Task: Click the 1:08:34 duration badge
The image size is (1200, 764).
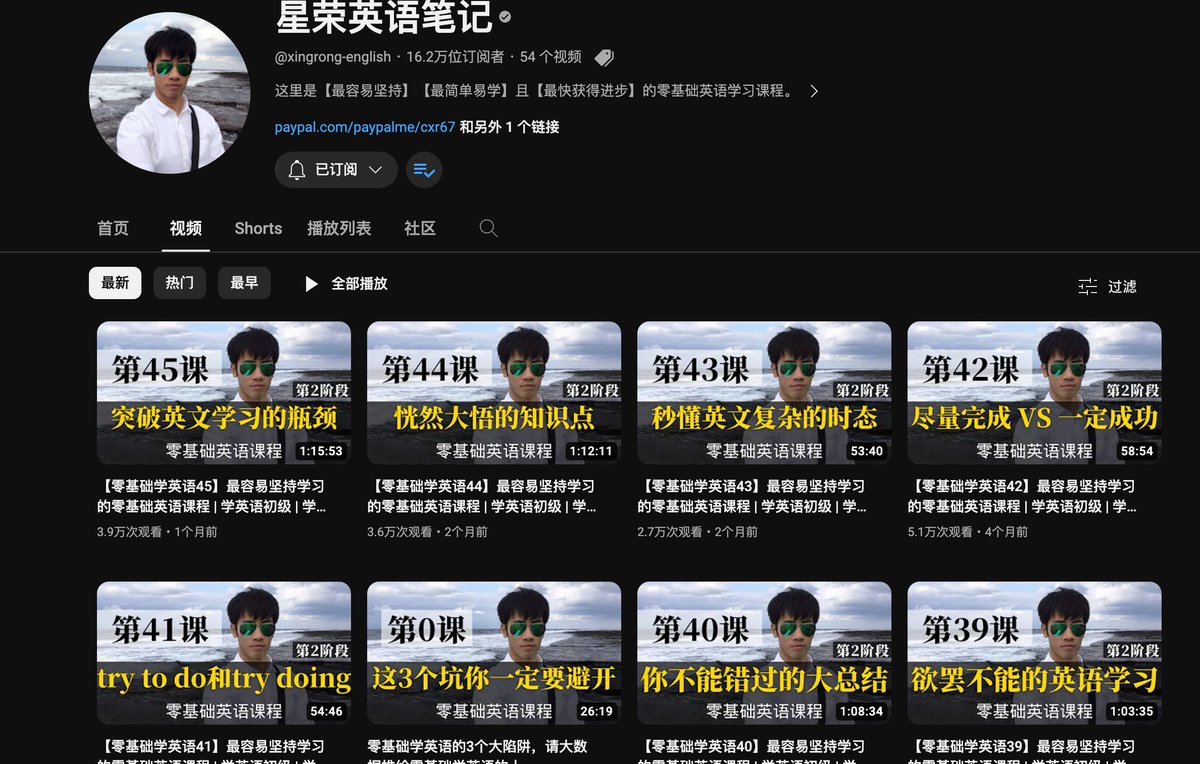Action: click(861, 712)
